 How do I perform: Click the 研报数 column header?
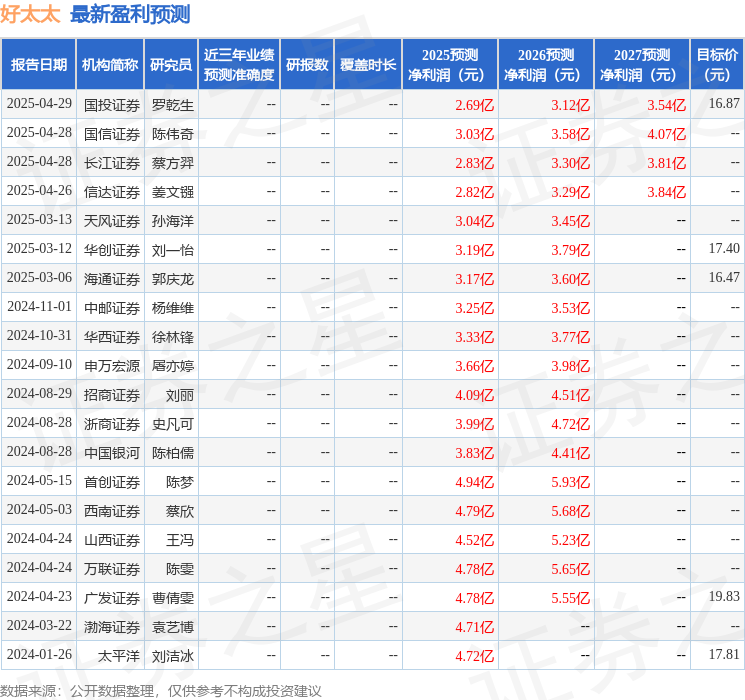(307, 65)
